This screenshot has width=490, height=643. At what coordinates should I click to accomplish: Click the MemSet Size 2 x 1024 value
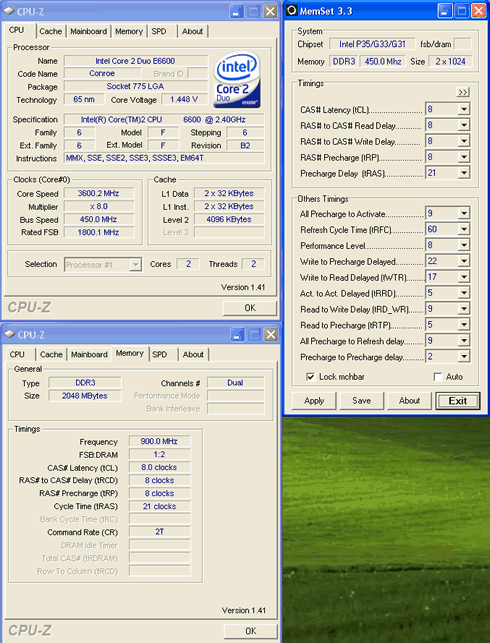click(x=450, y=62)
